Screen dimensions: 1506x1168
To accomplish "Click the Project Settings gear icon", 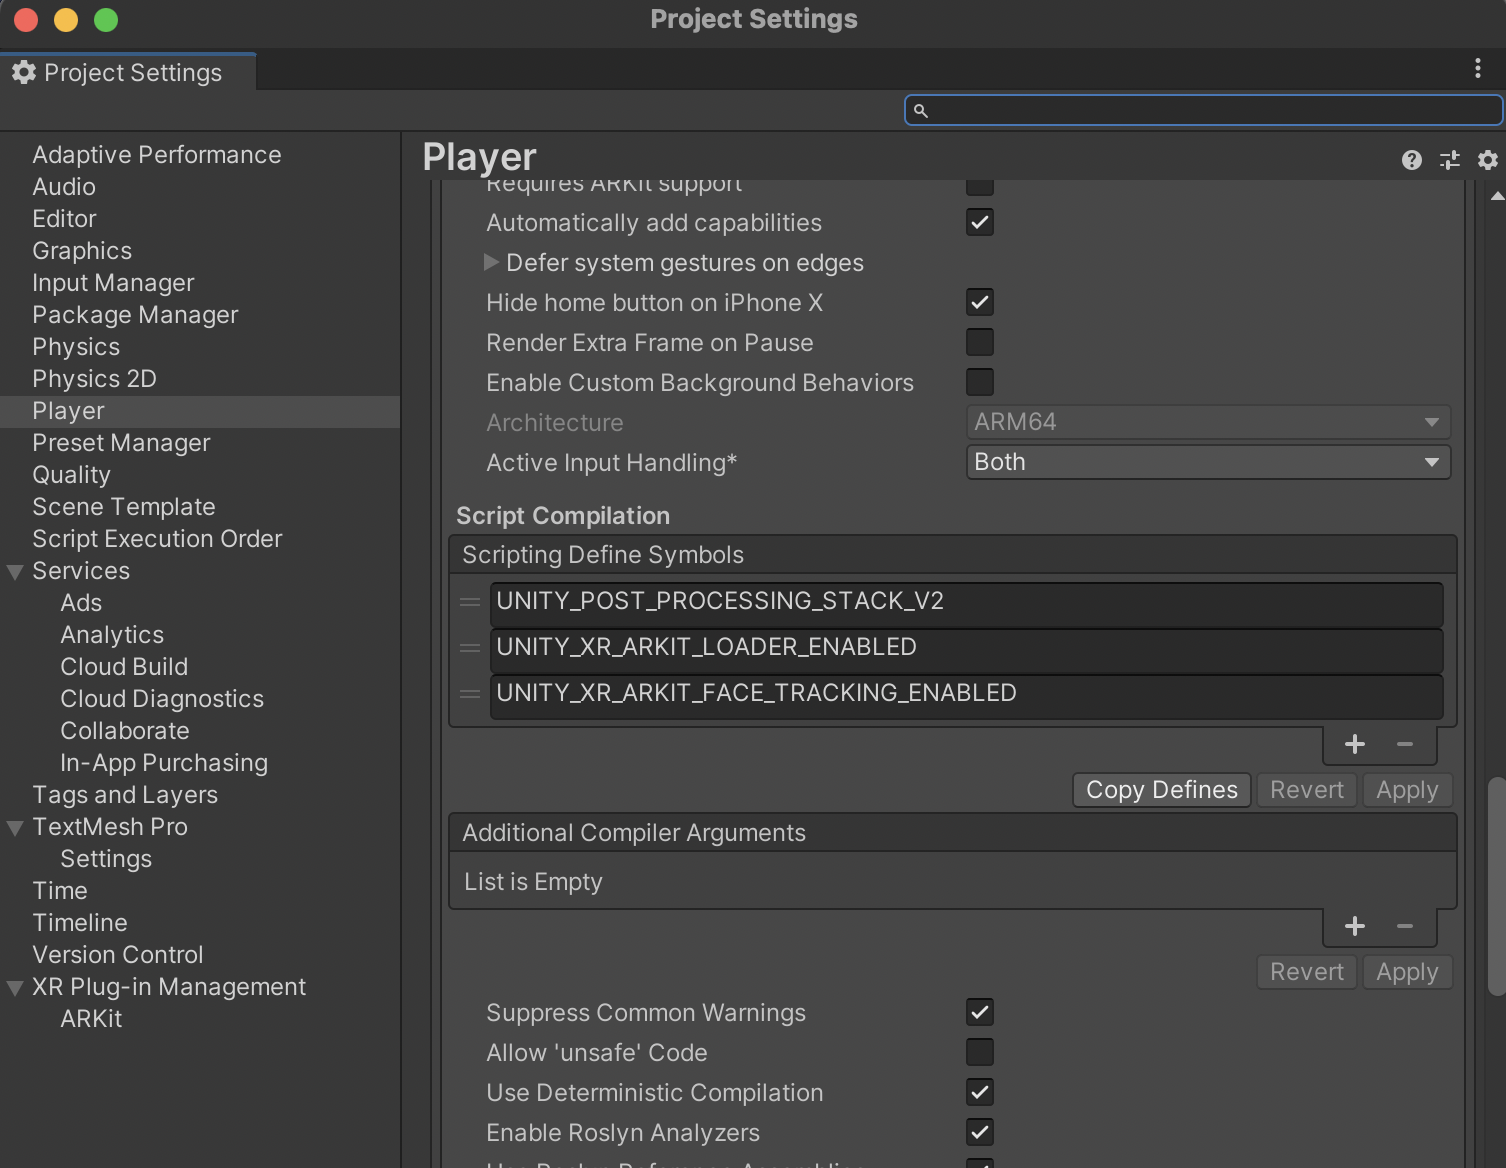I will (25, 72).
